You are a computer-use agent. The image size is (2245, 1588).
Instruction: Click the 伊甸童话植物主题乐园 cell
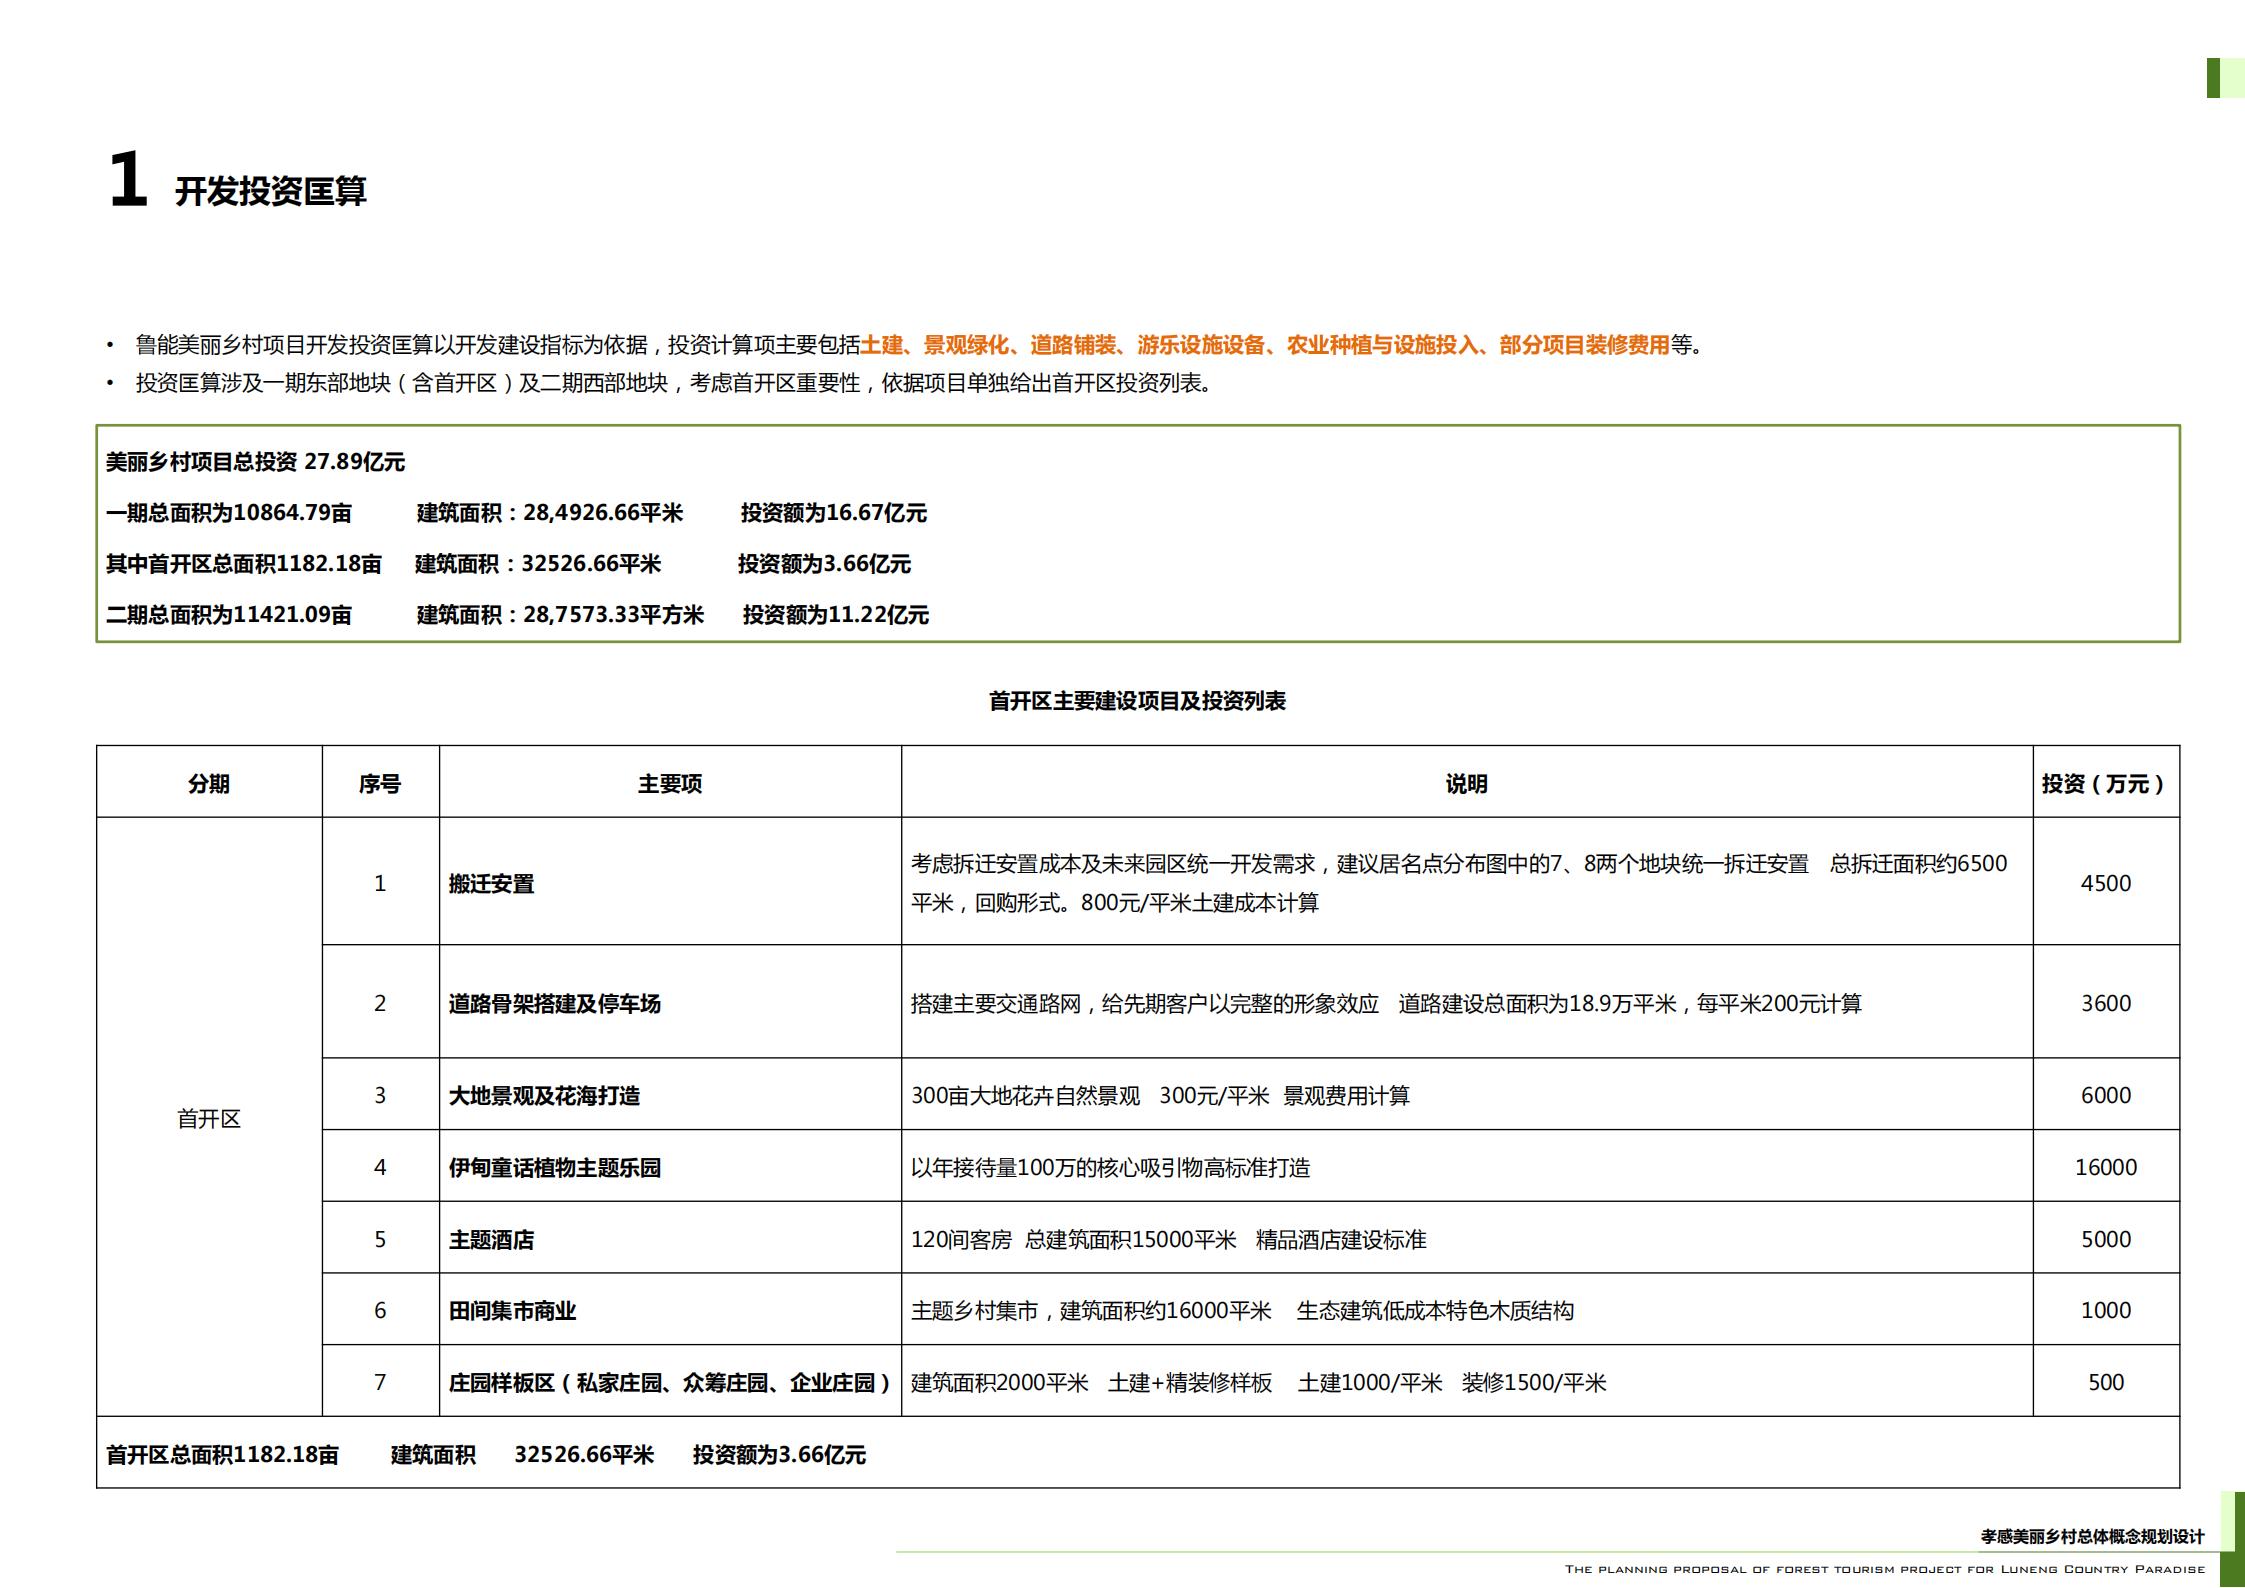tap(670, 1167)
